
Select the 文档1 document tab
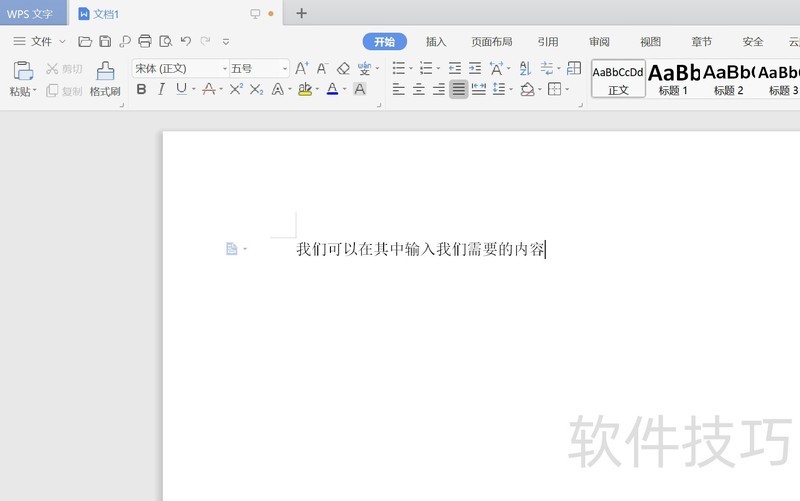click(x=176, y=13)
